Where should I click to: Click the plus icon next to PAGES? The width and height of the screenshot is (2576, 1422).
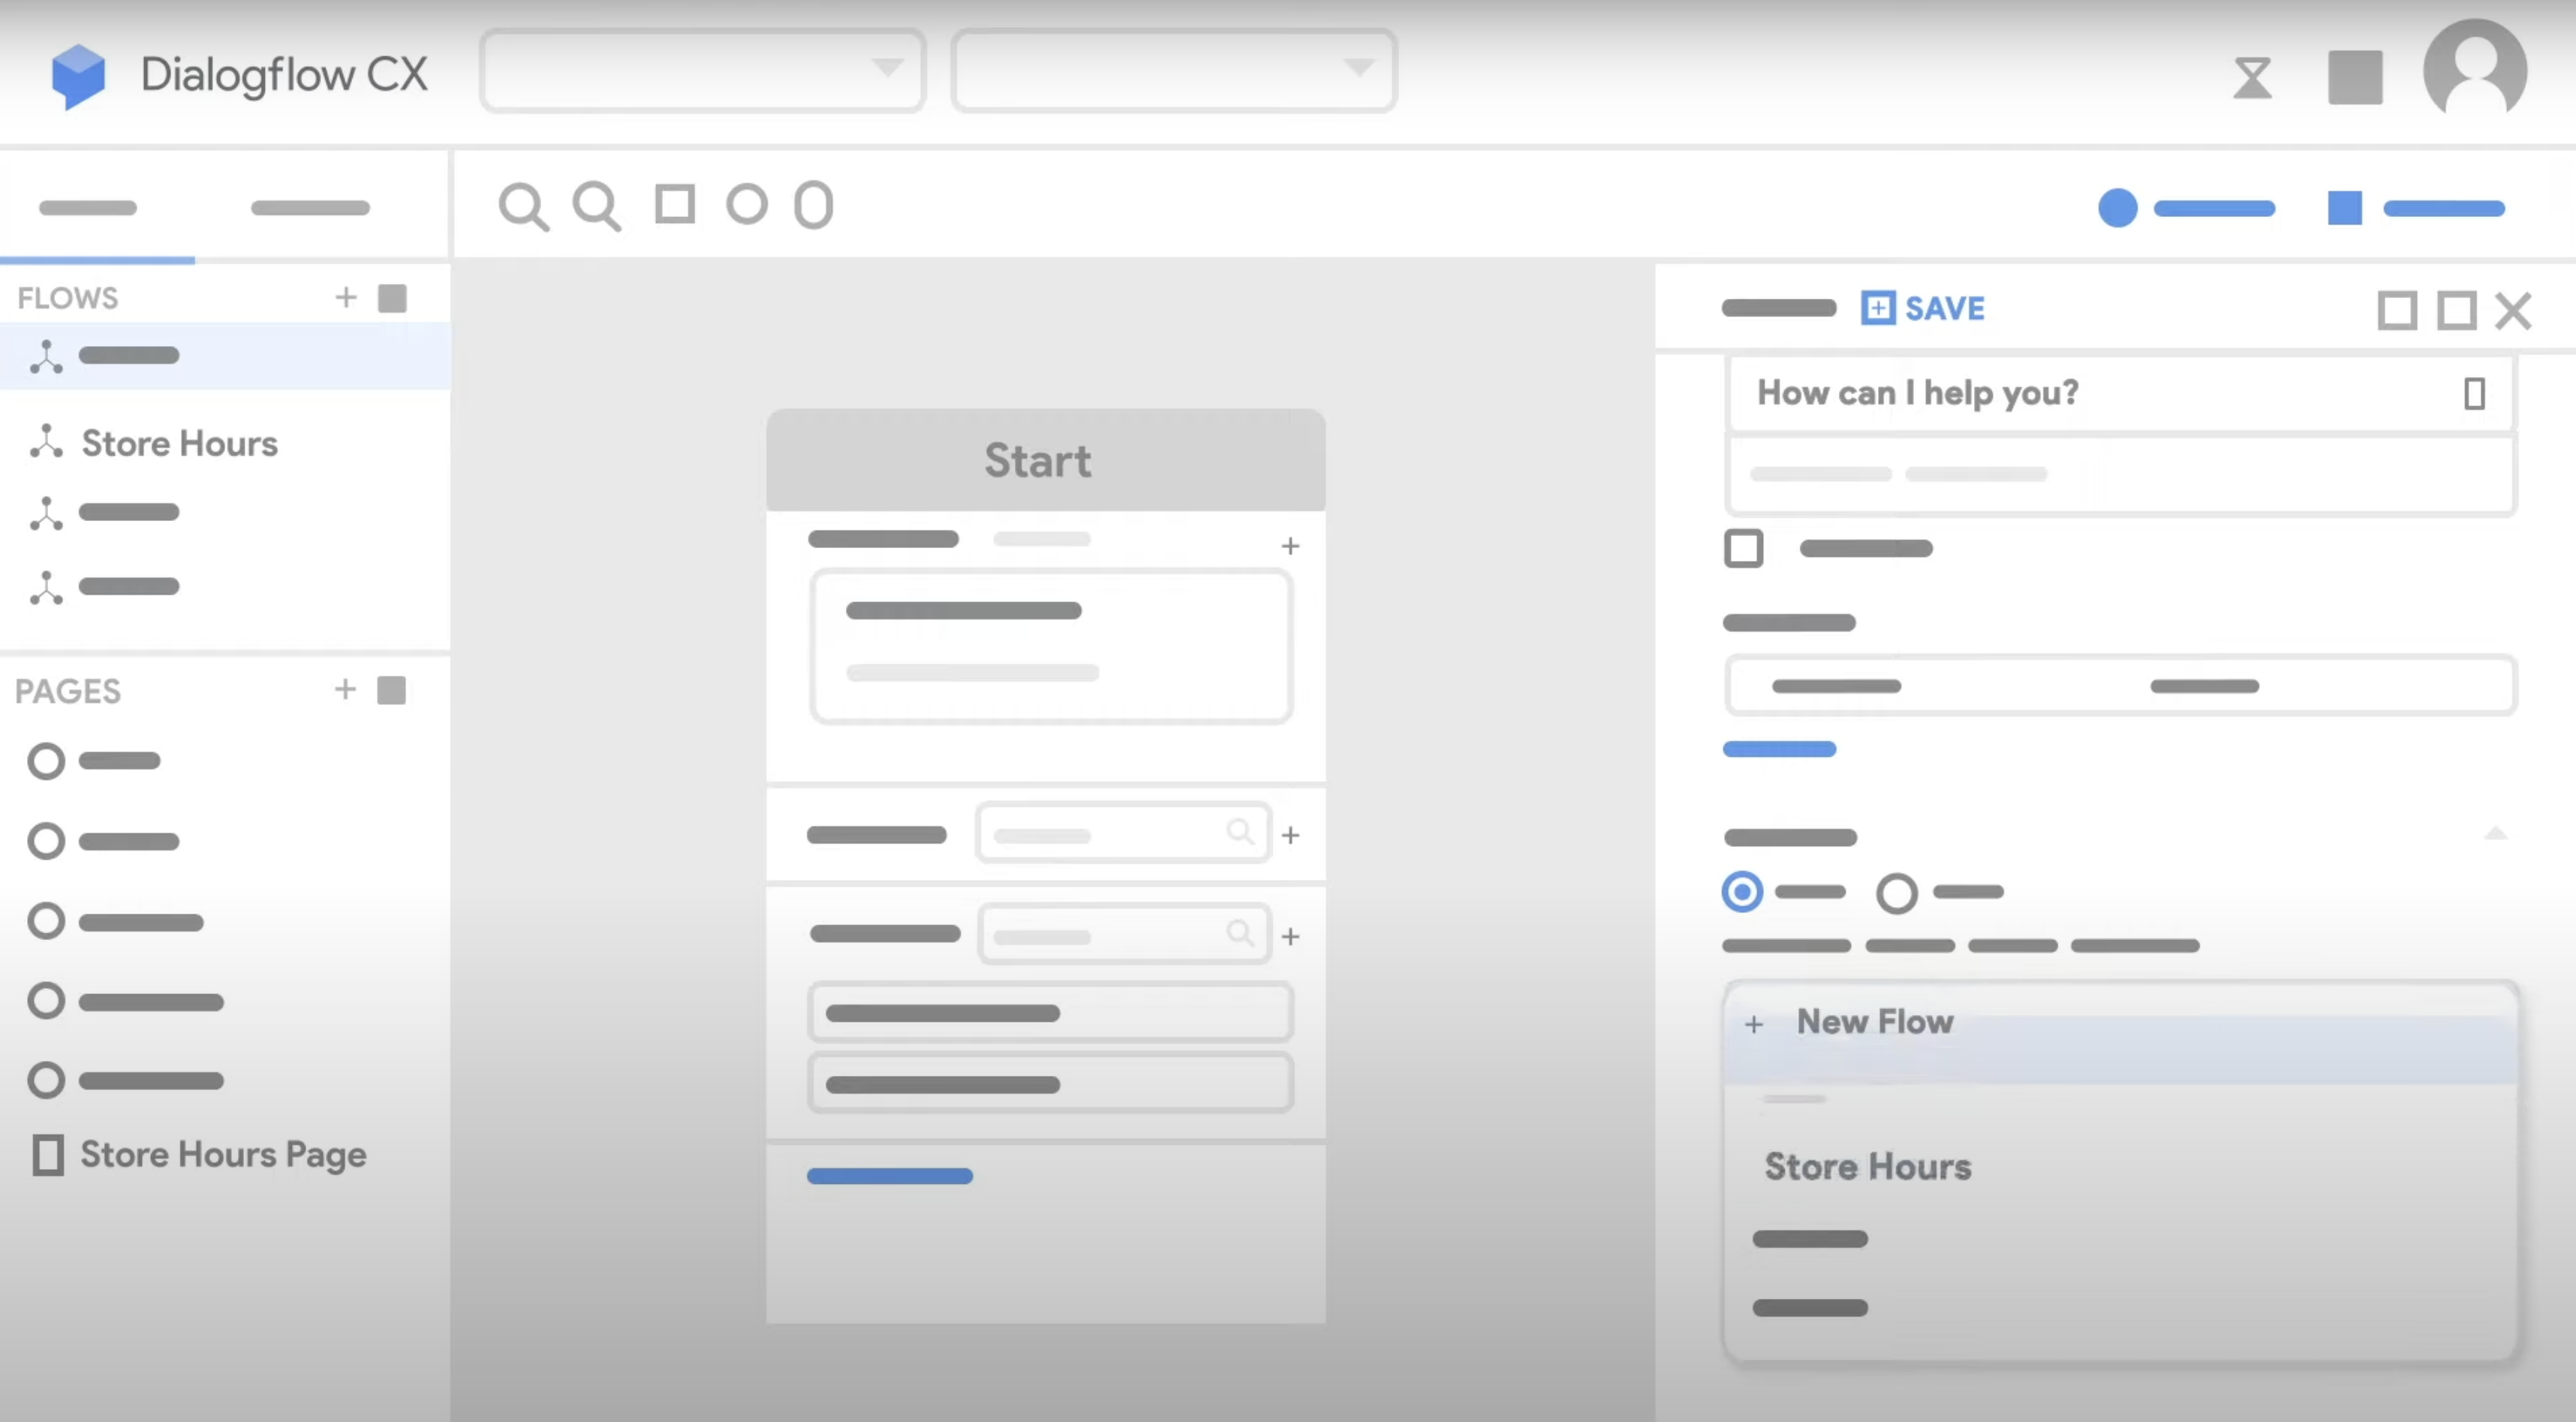[345, 690]
